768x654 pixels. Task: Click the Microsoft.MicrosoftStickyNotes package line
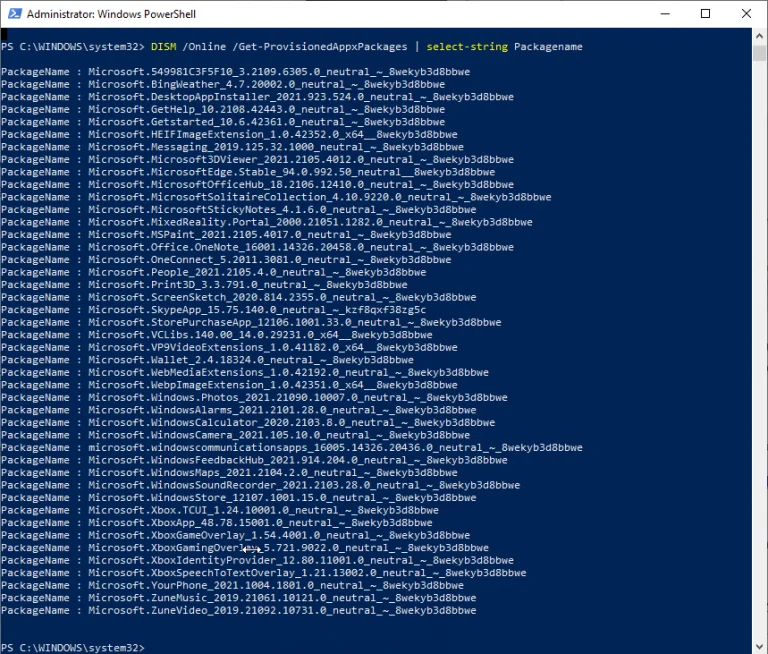click(x=239, y=210)
